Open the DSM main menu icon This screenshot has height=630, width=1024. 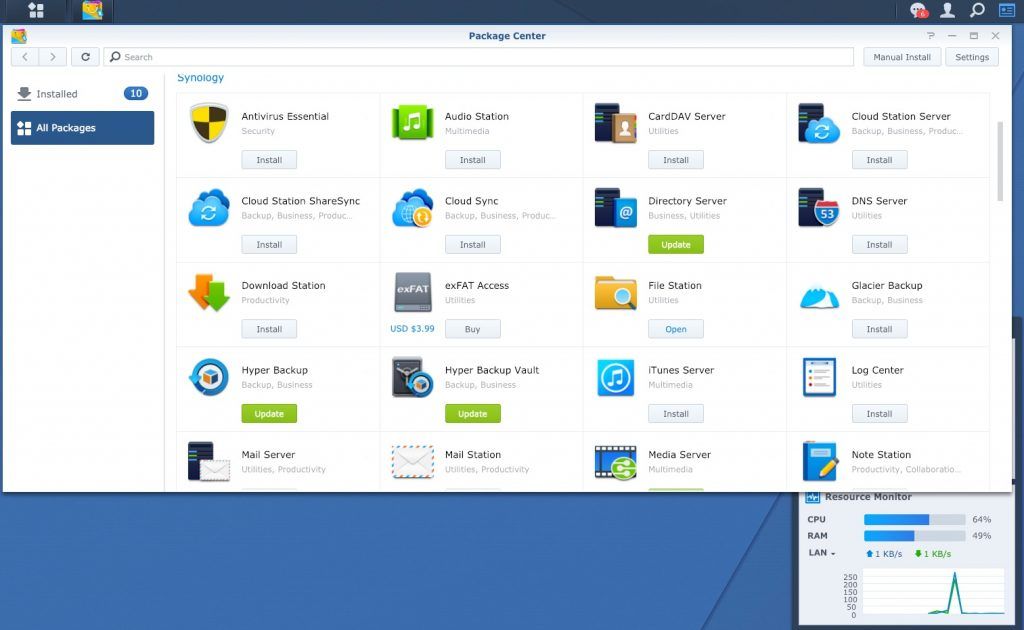(x=36, y=10)
